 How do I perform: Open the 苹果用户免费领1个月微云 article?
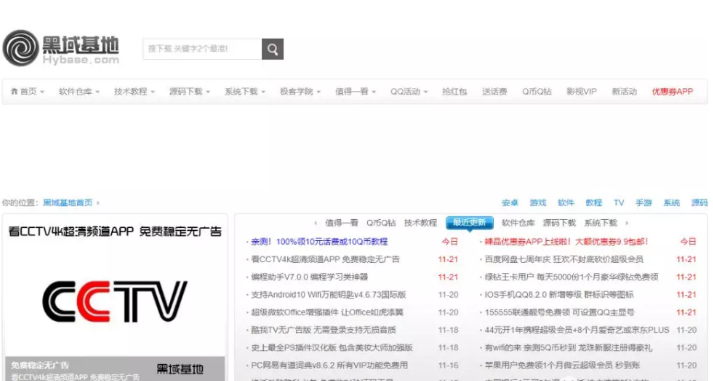(562, 365)
